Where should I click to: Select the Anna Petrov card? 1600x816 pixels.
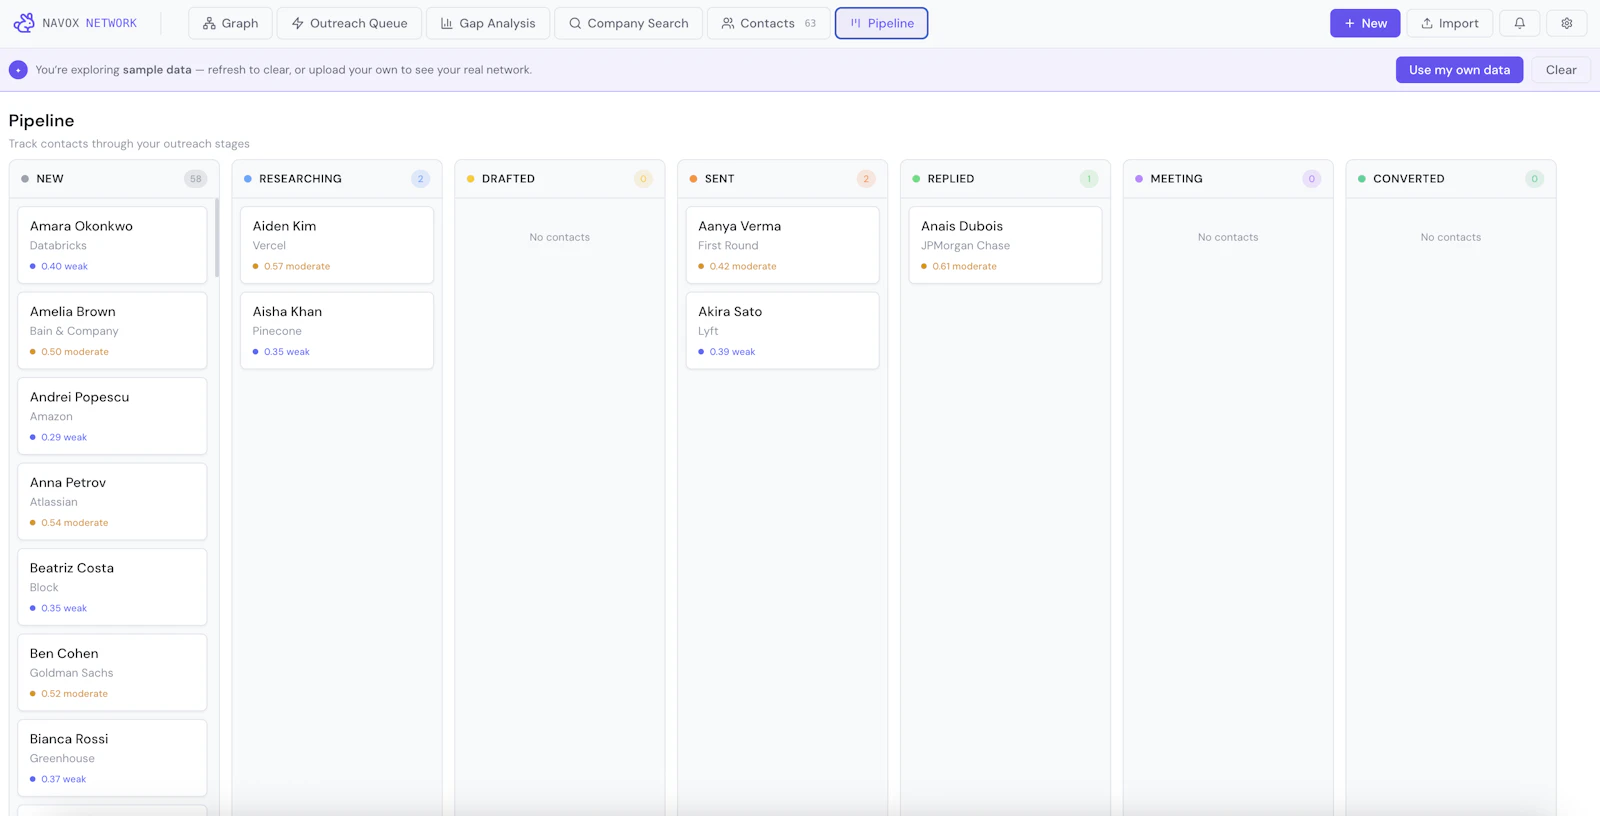tap(112, 502)
